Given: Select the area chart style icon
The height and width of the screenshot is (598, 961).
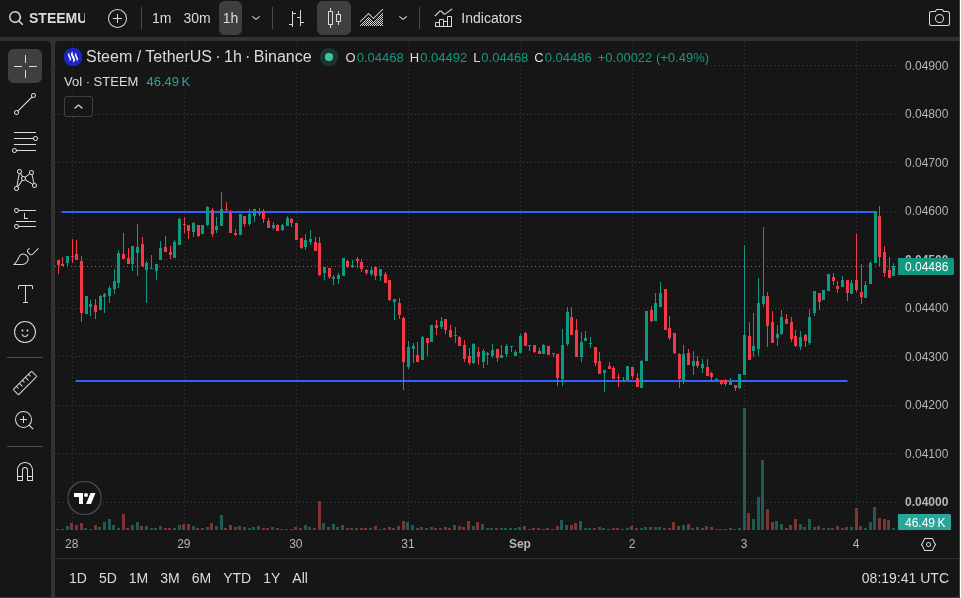Looking at the screenshot, I should tap(371, 18).
